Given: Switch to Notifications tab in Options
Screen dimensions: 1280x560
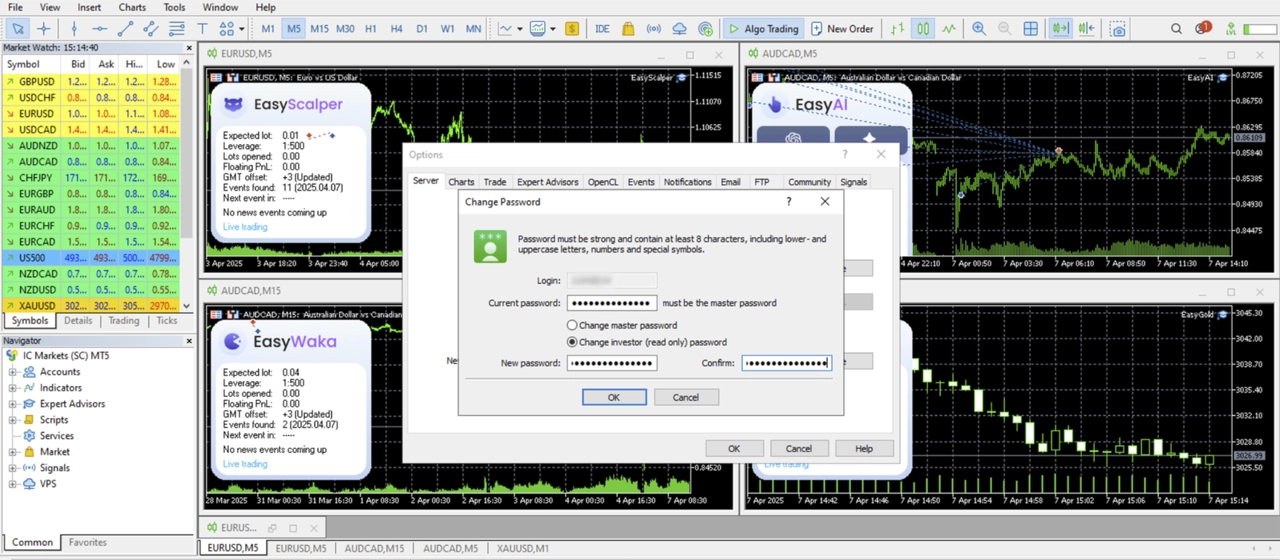Looking at the screenshot, I should tap(688, 182).
